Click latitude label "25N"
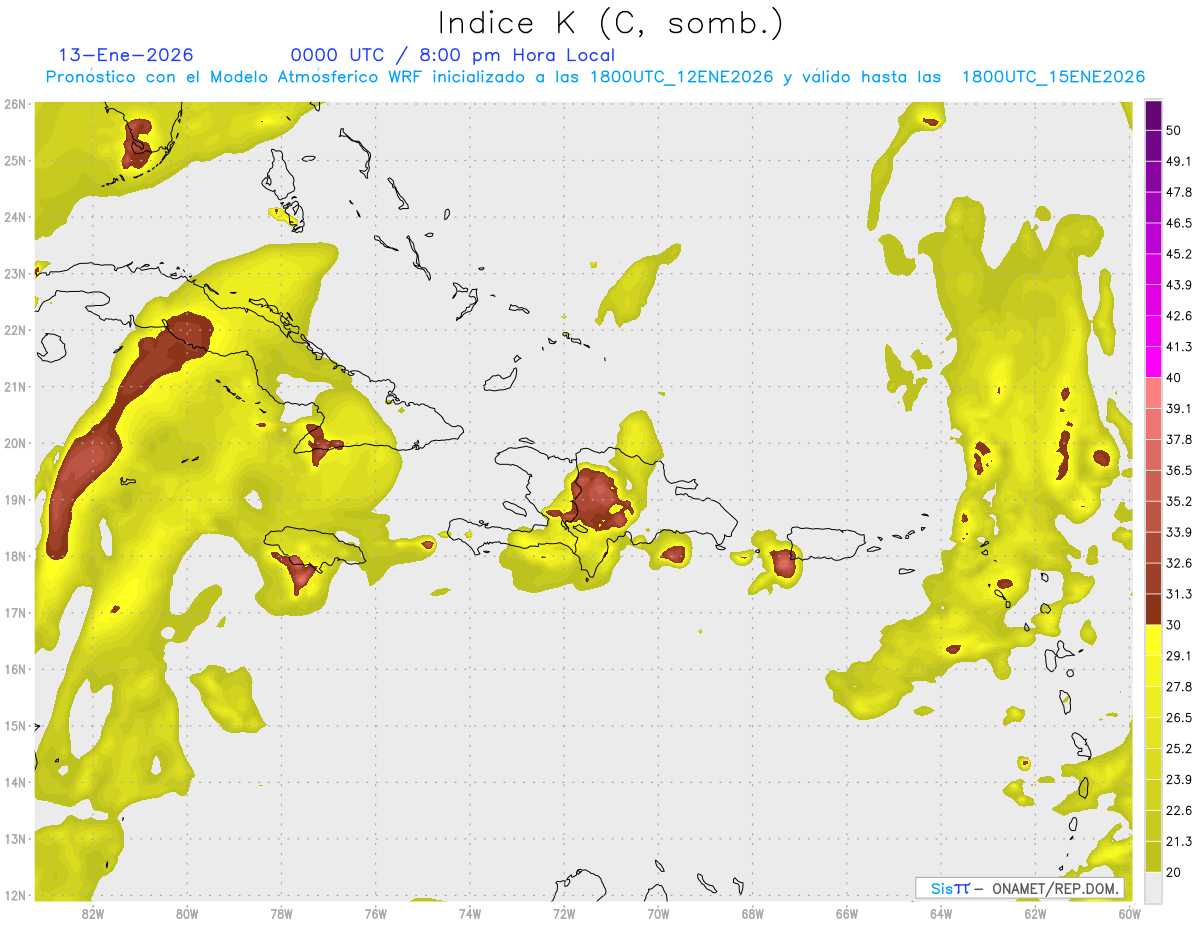1200x927 pixels. pyautogui.click(x=15, y=161)
